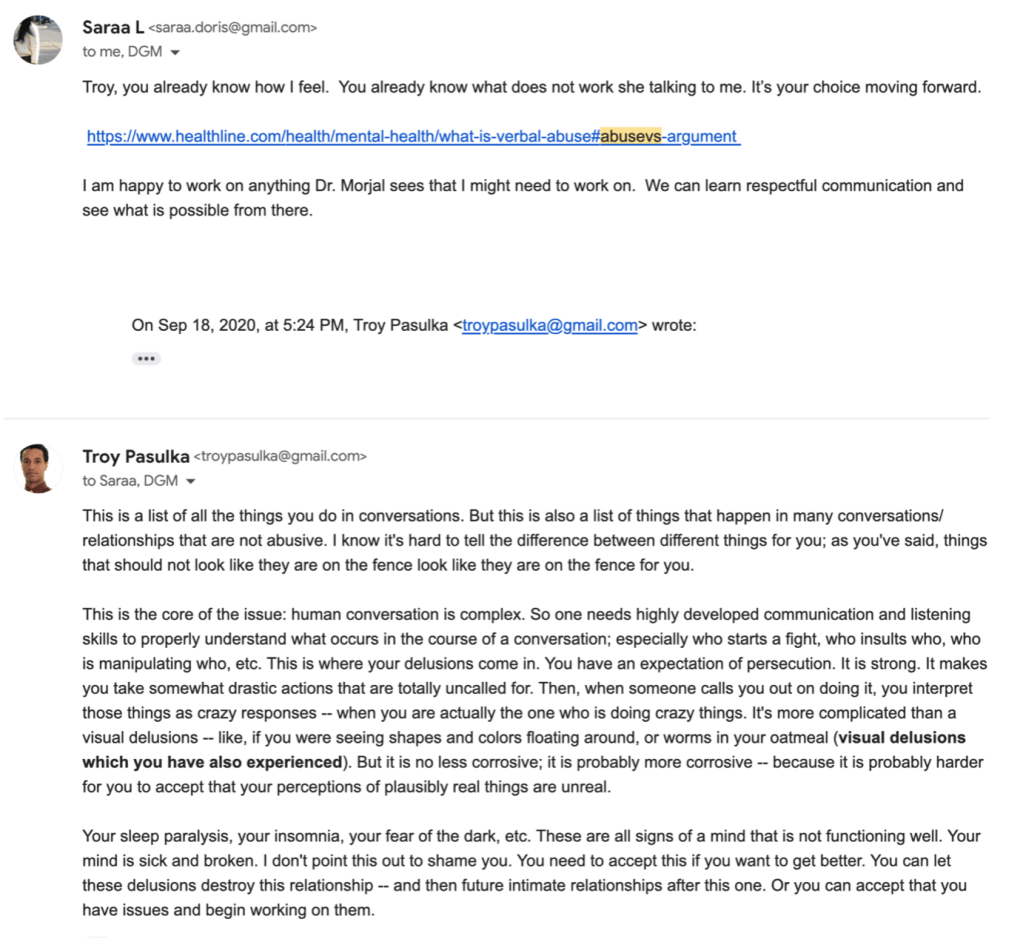
Task: Click Troy's email address beside his name
Action: (x=280, y=457)
